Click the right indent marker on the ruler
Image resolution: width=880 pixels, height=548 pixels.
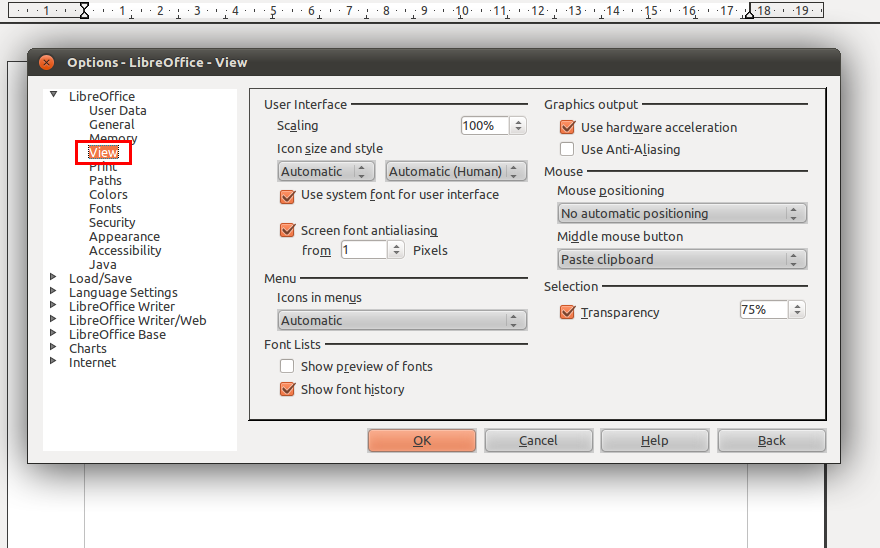(x=749, y=13)
